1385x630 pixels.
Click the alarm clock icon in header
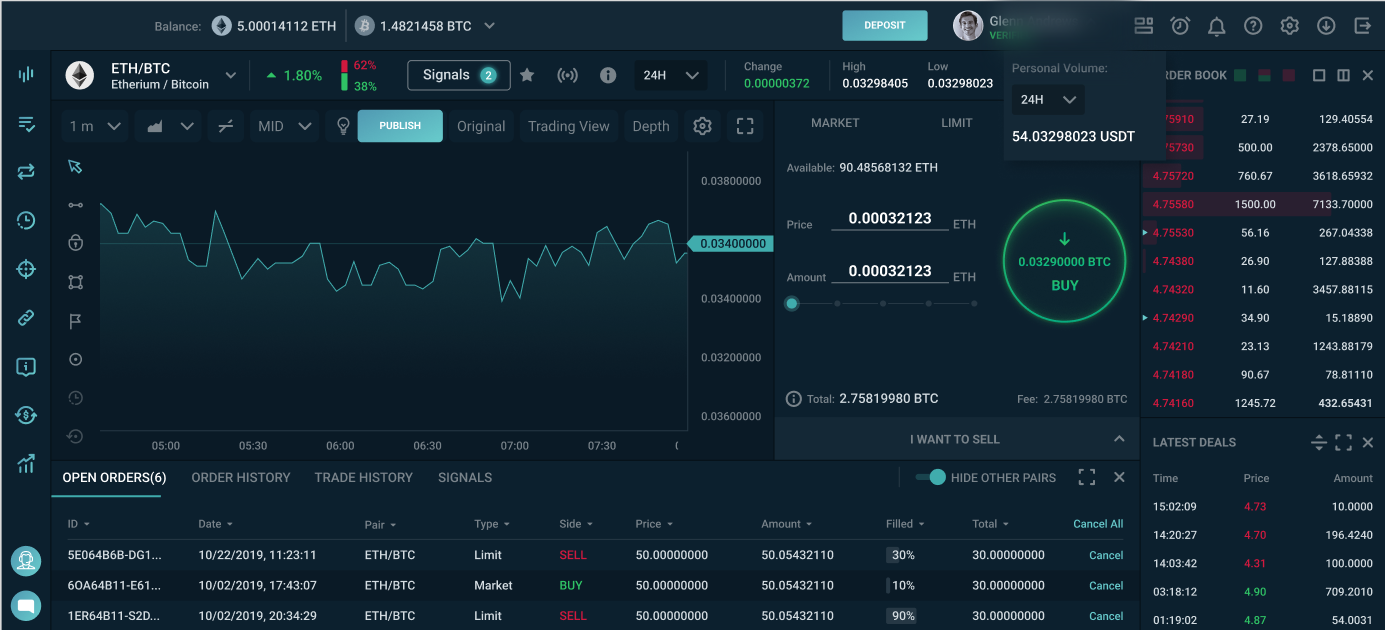click(1180, 26)
